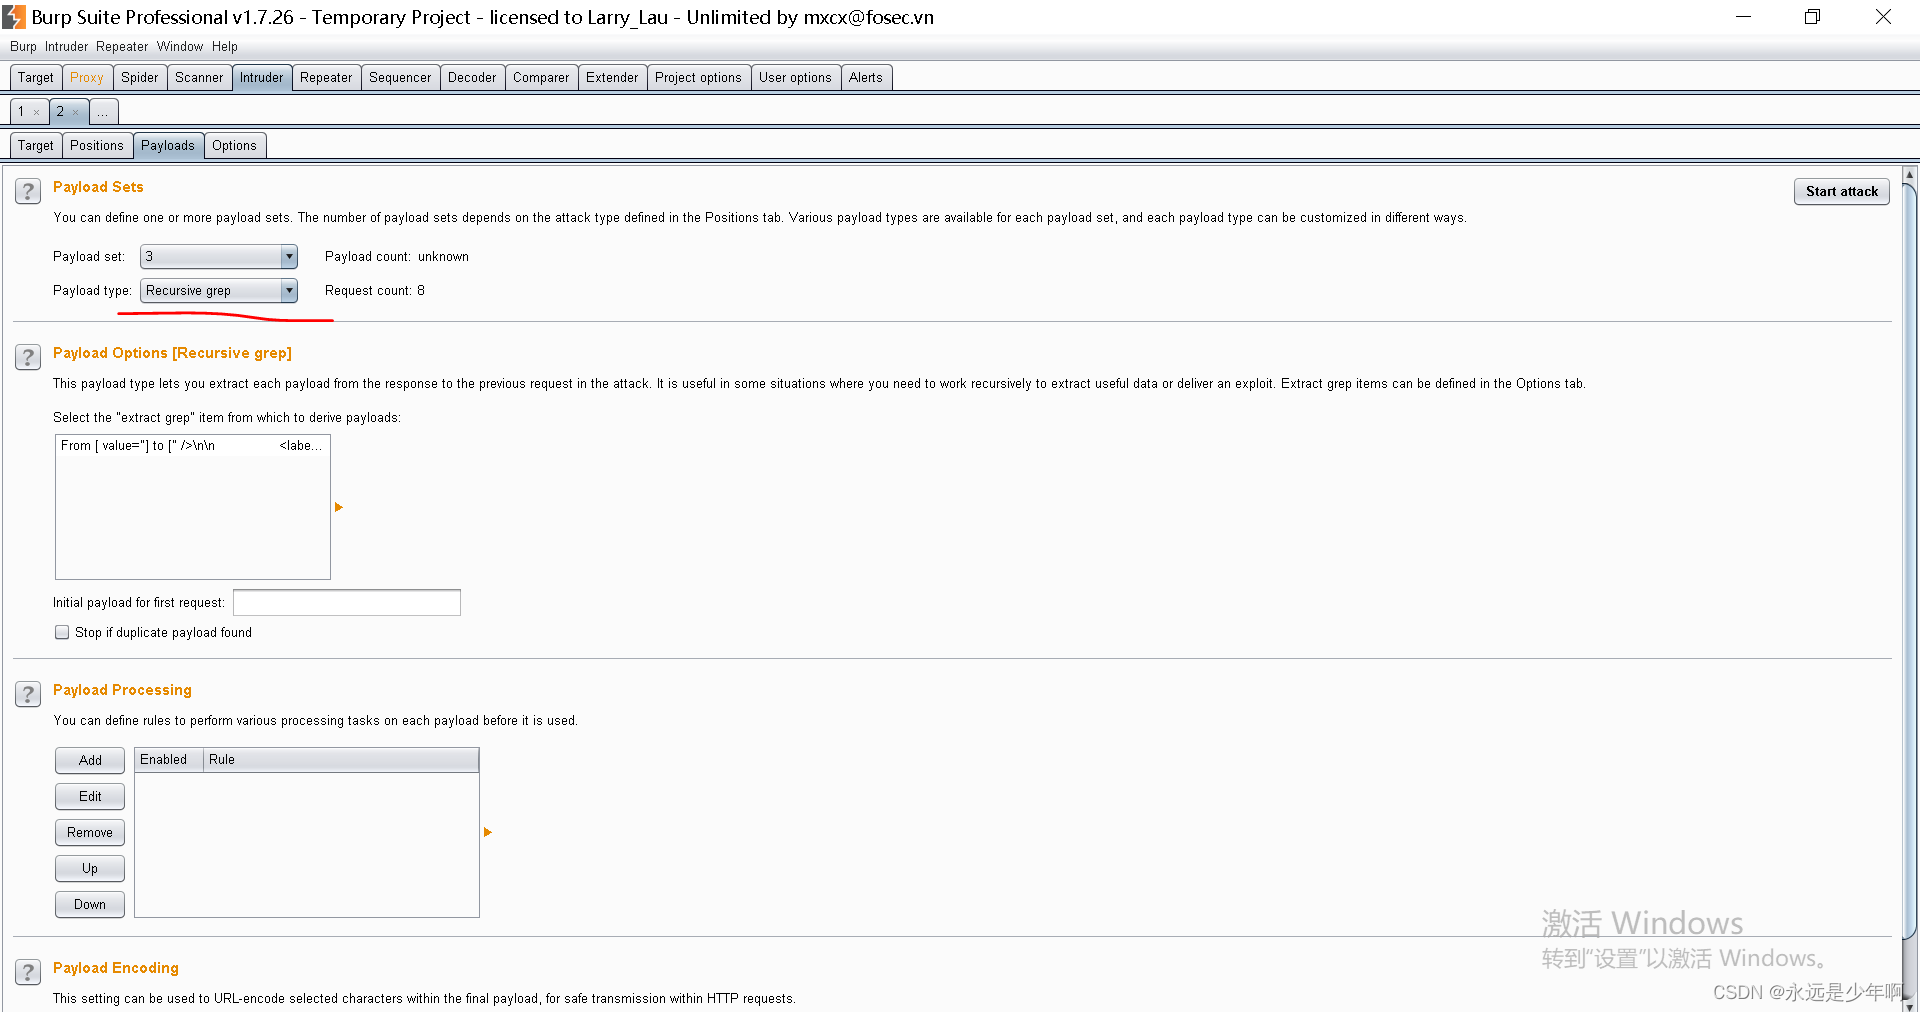Add a payload processing rule
Image resolution: width=1920 pixels, height=1012 pixels.
[x=90, y=761]
